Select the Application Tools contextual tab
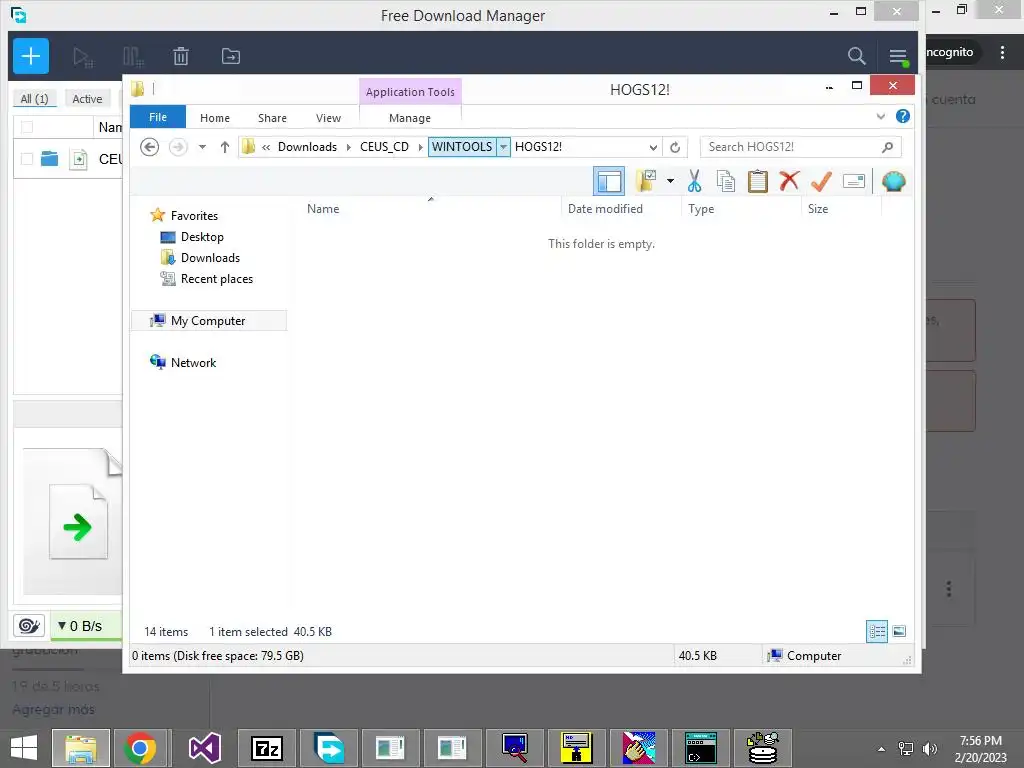This screenshot has height=768, width=1024. [x=410, y=91]
